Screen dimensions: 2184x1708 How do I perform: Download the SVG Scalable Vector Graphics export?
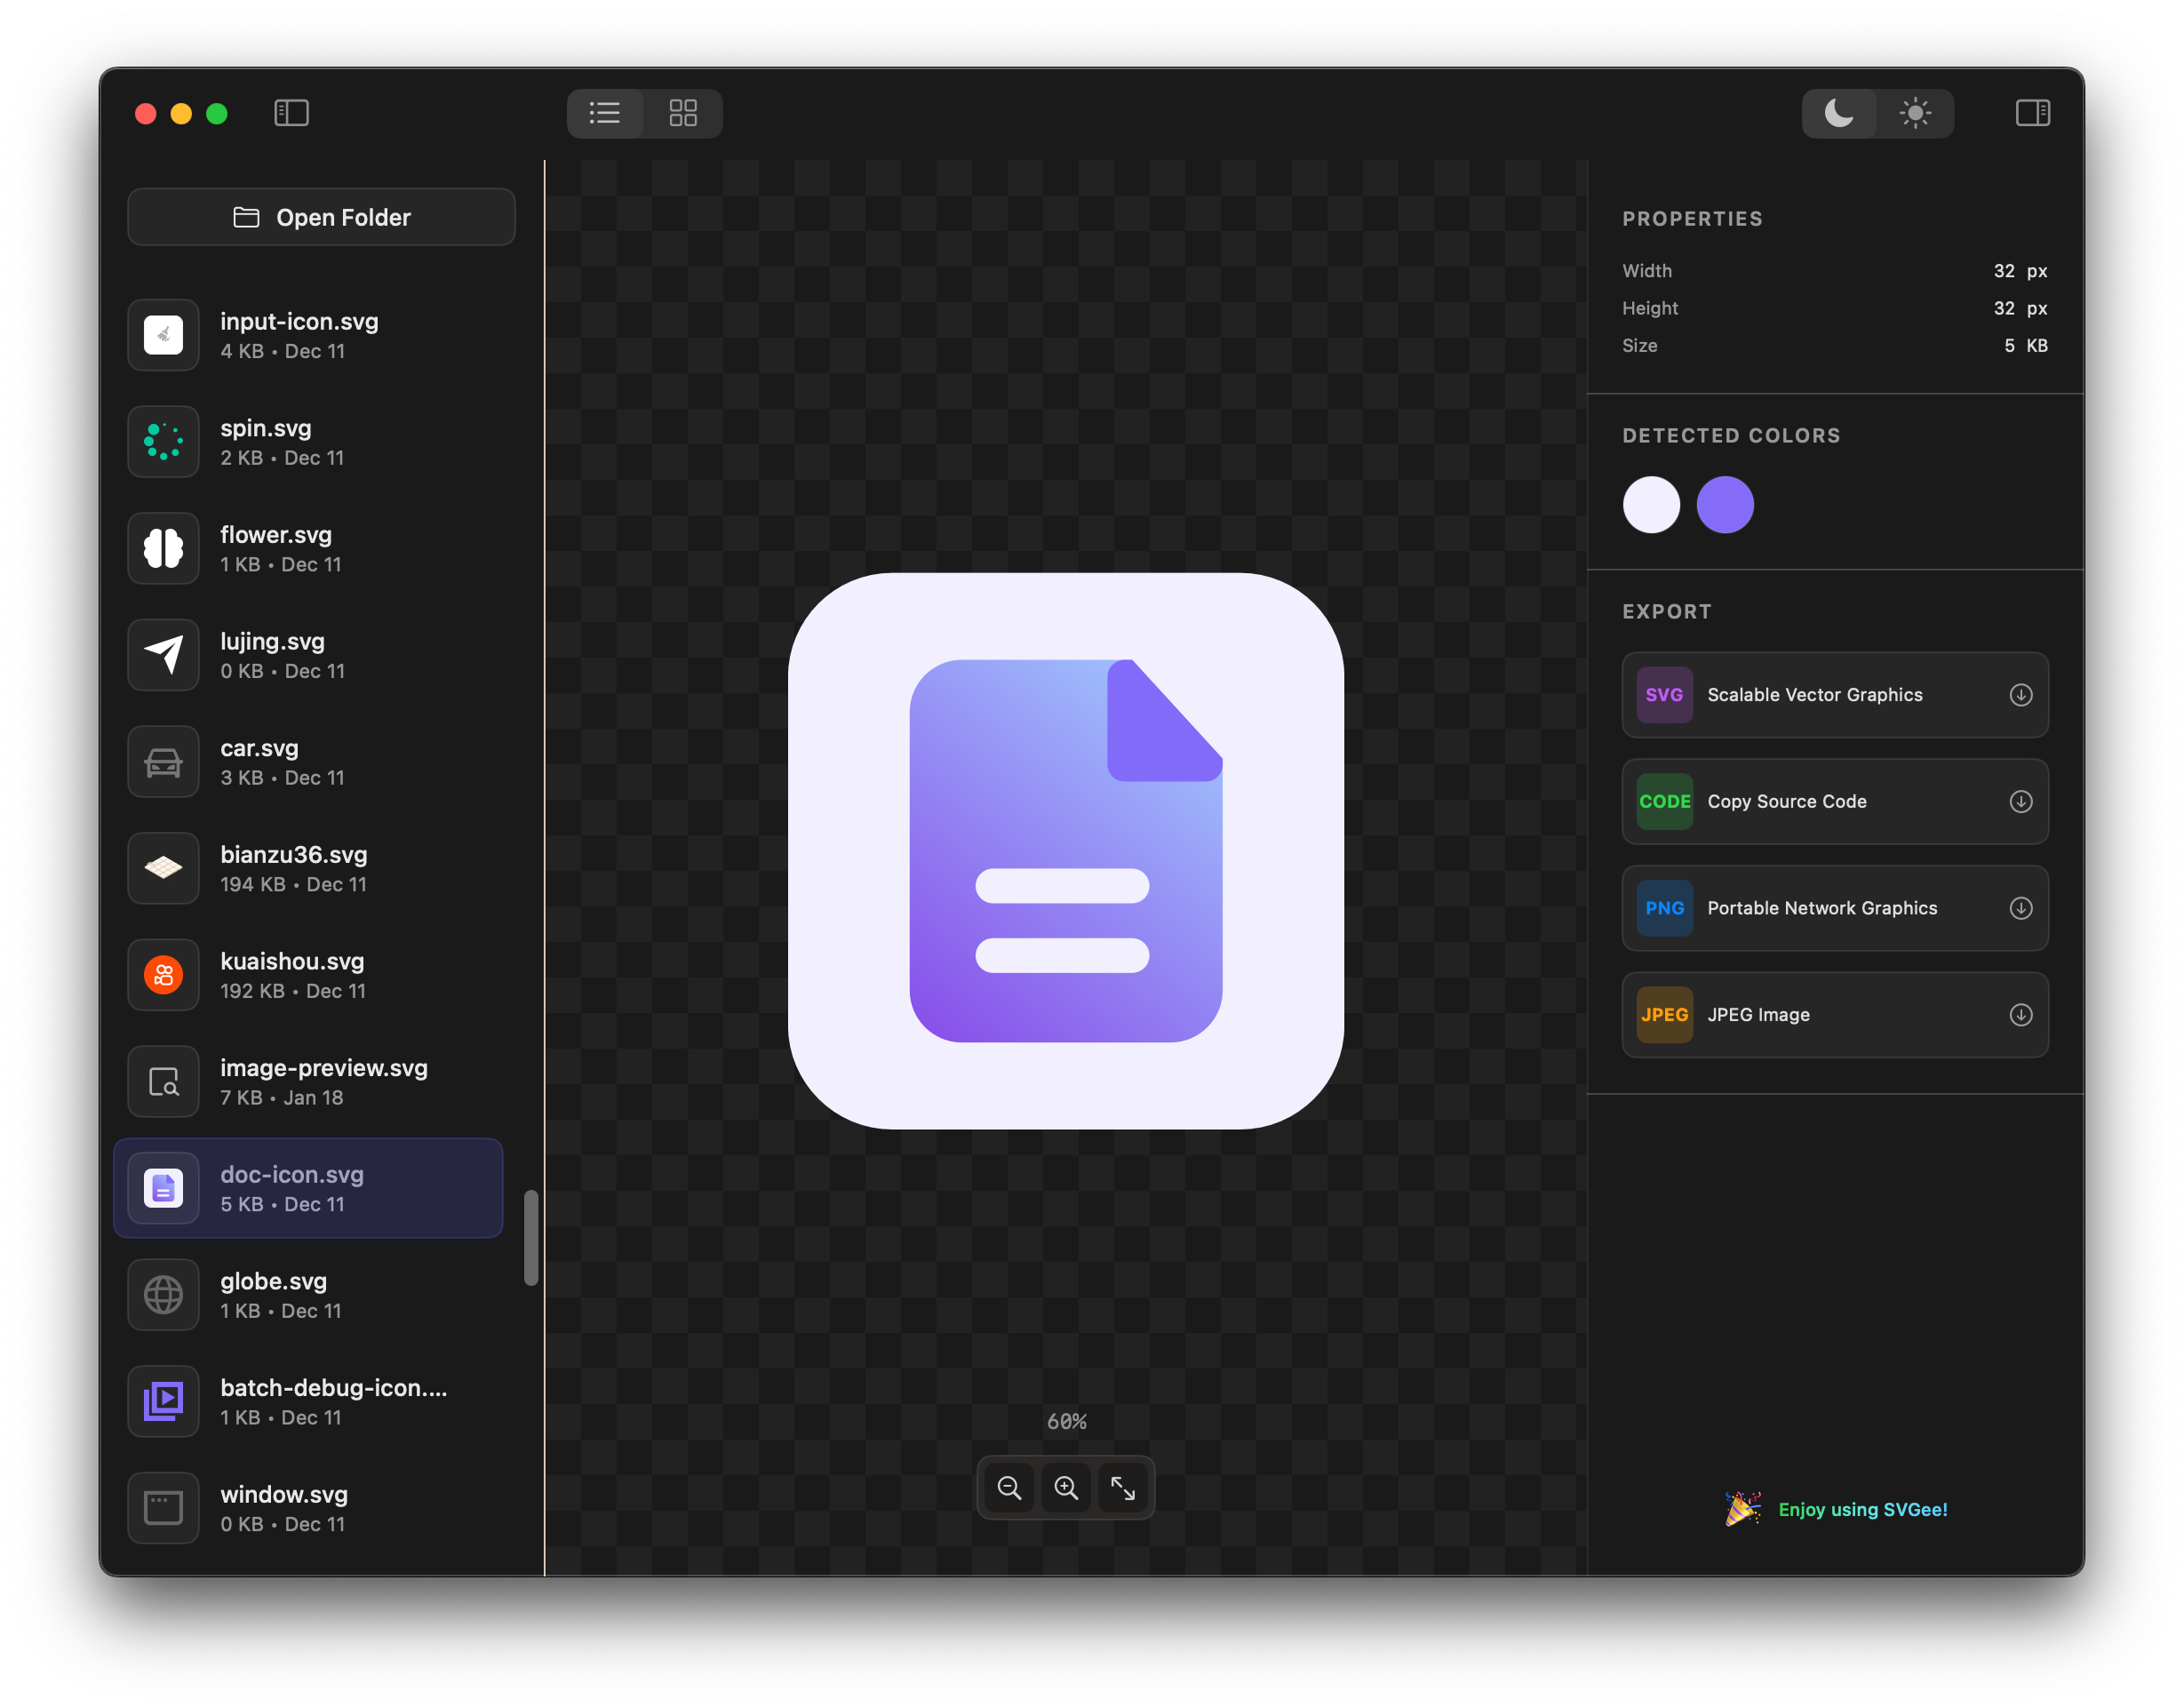pyautogui.click(x=2021, y=694)
